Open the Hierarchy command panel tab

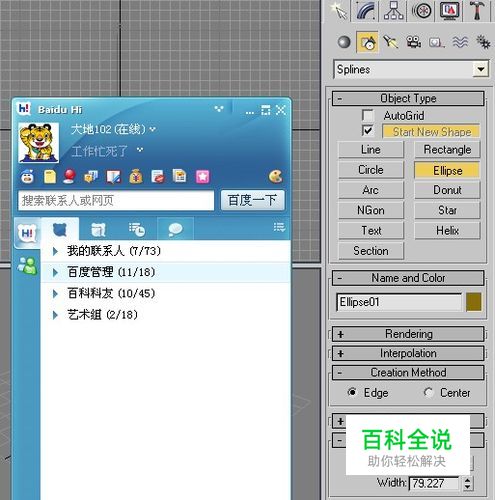click(x=394, y=11)
